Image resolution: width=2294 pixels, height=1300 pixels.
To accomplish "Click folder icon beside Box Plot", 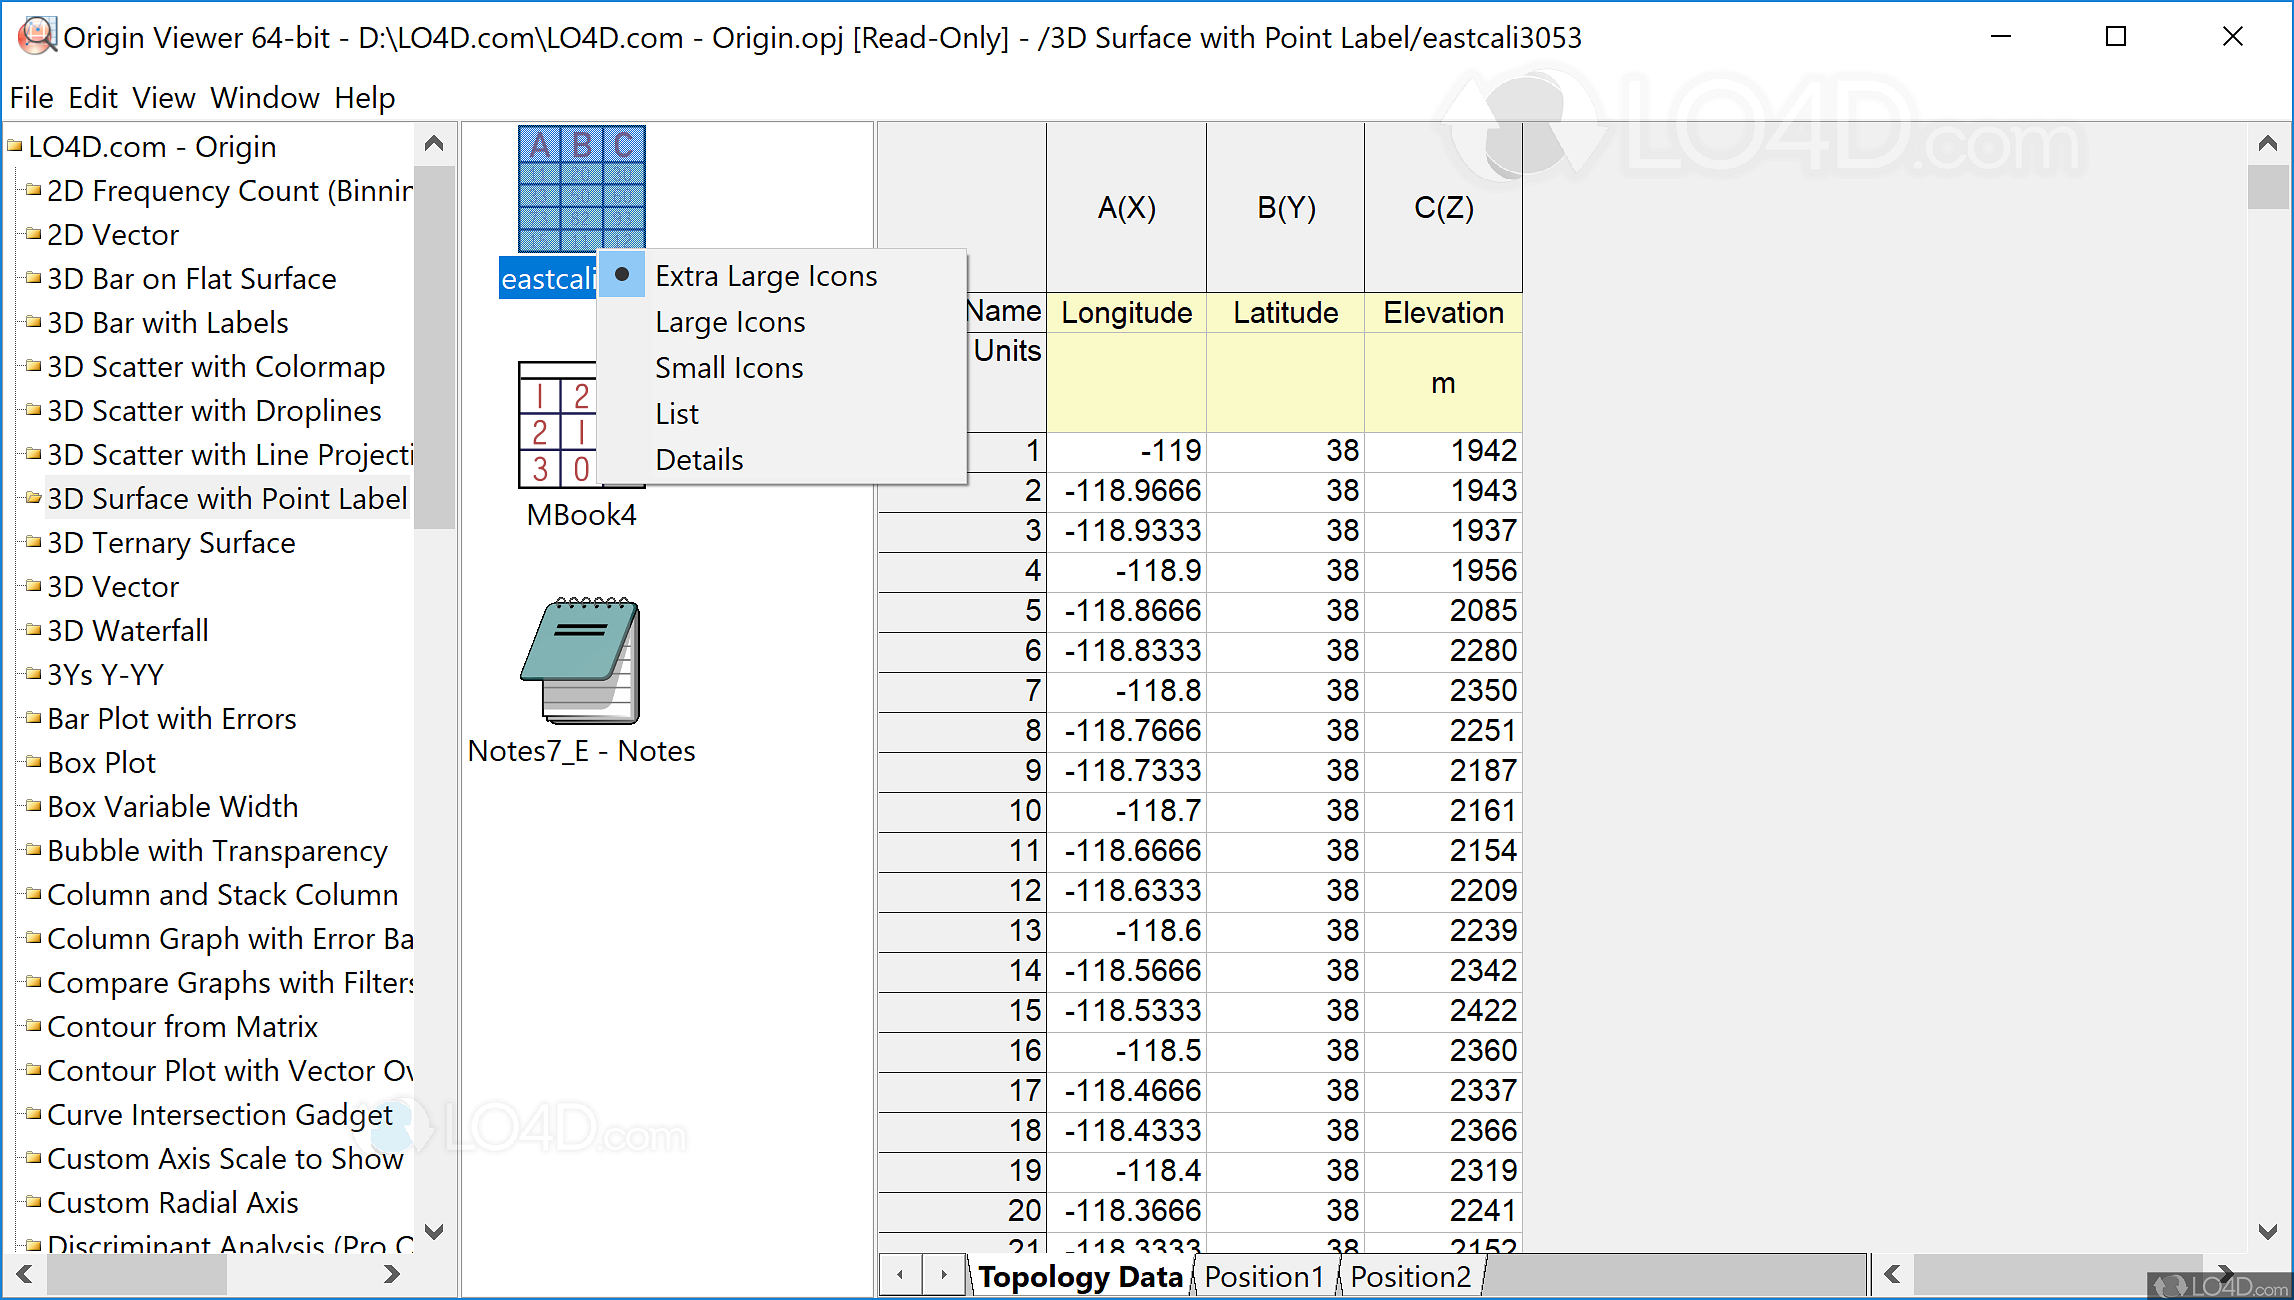I will 33,762.
